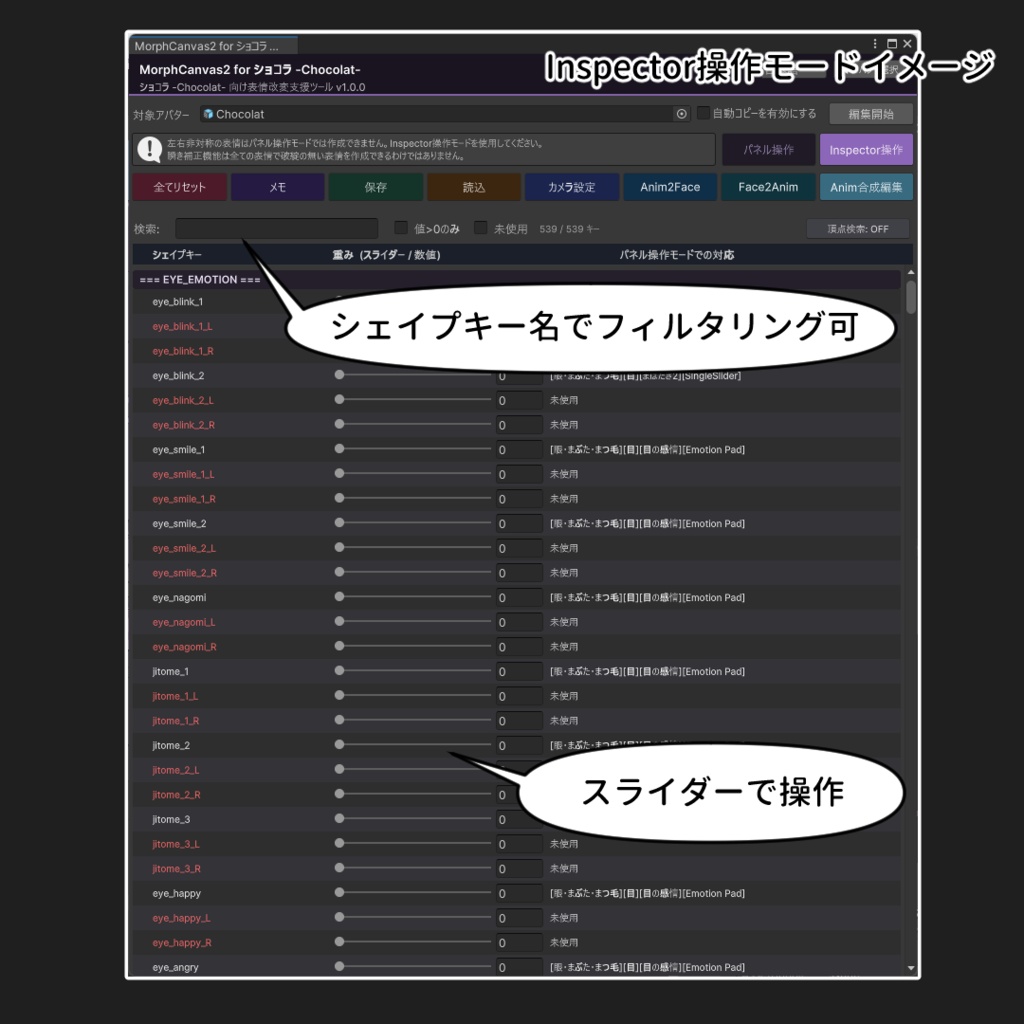Click the パネル操作モードでの対応 column header
The image size is (1024, 1024).
(677, 255)
